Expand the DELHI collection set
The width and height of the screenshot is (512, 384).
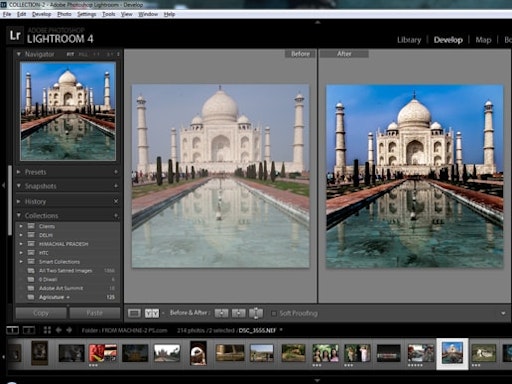click(21, 235)
